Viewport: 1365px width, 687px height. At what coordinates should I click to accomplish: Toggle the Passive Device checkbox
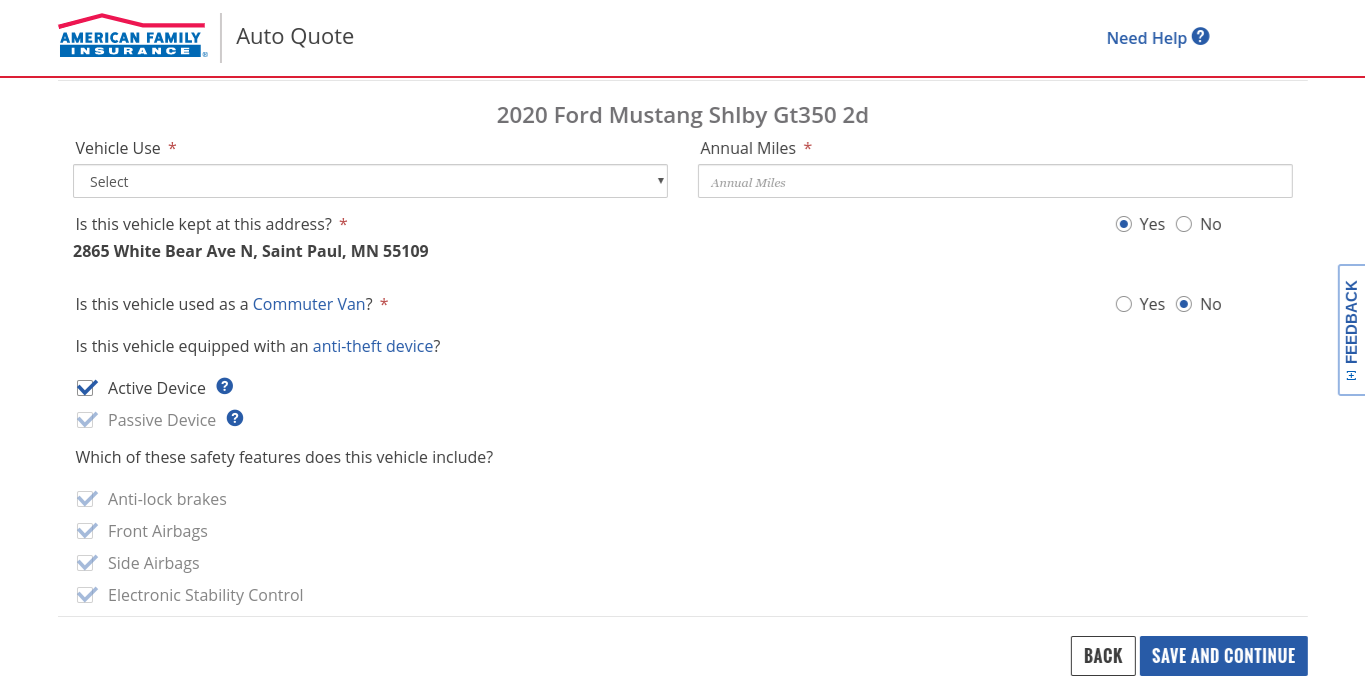click(87, 420)
